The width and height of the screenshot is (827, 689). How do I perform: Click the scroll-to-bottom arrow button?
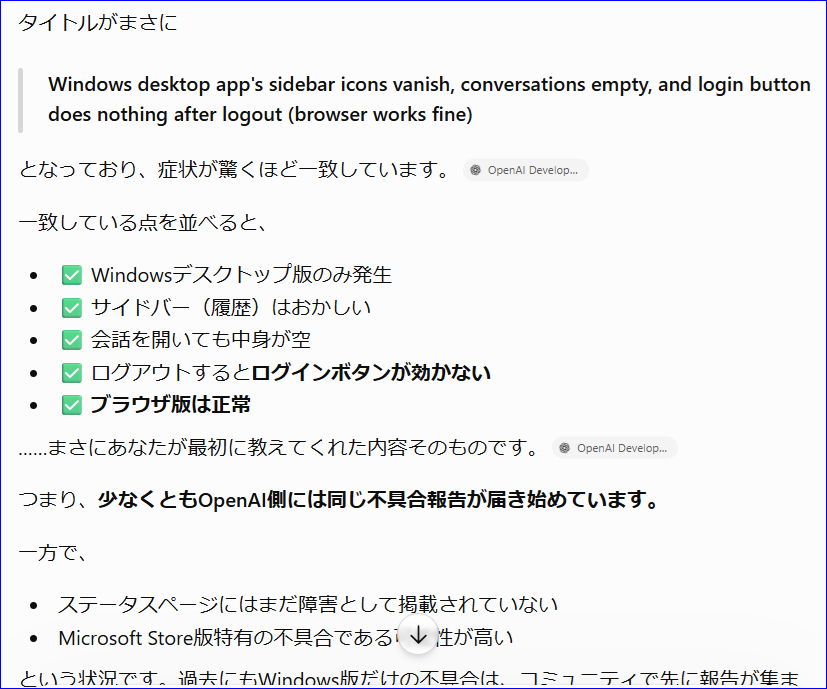(418, 635)
